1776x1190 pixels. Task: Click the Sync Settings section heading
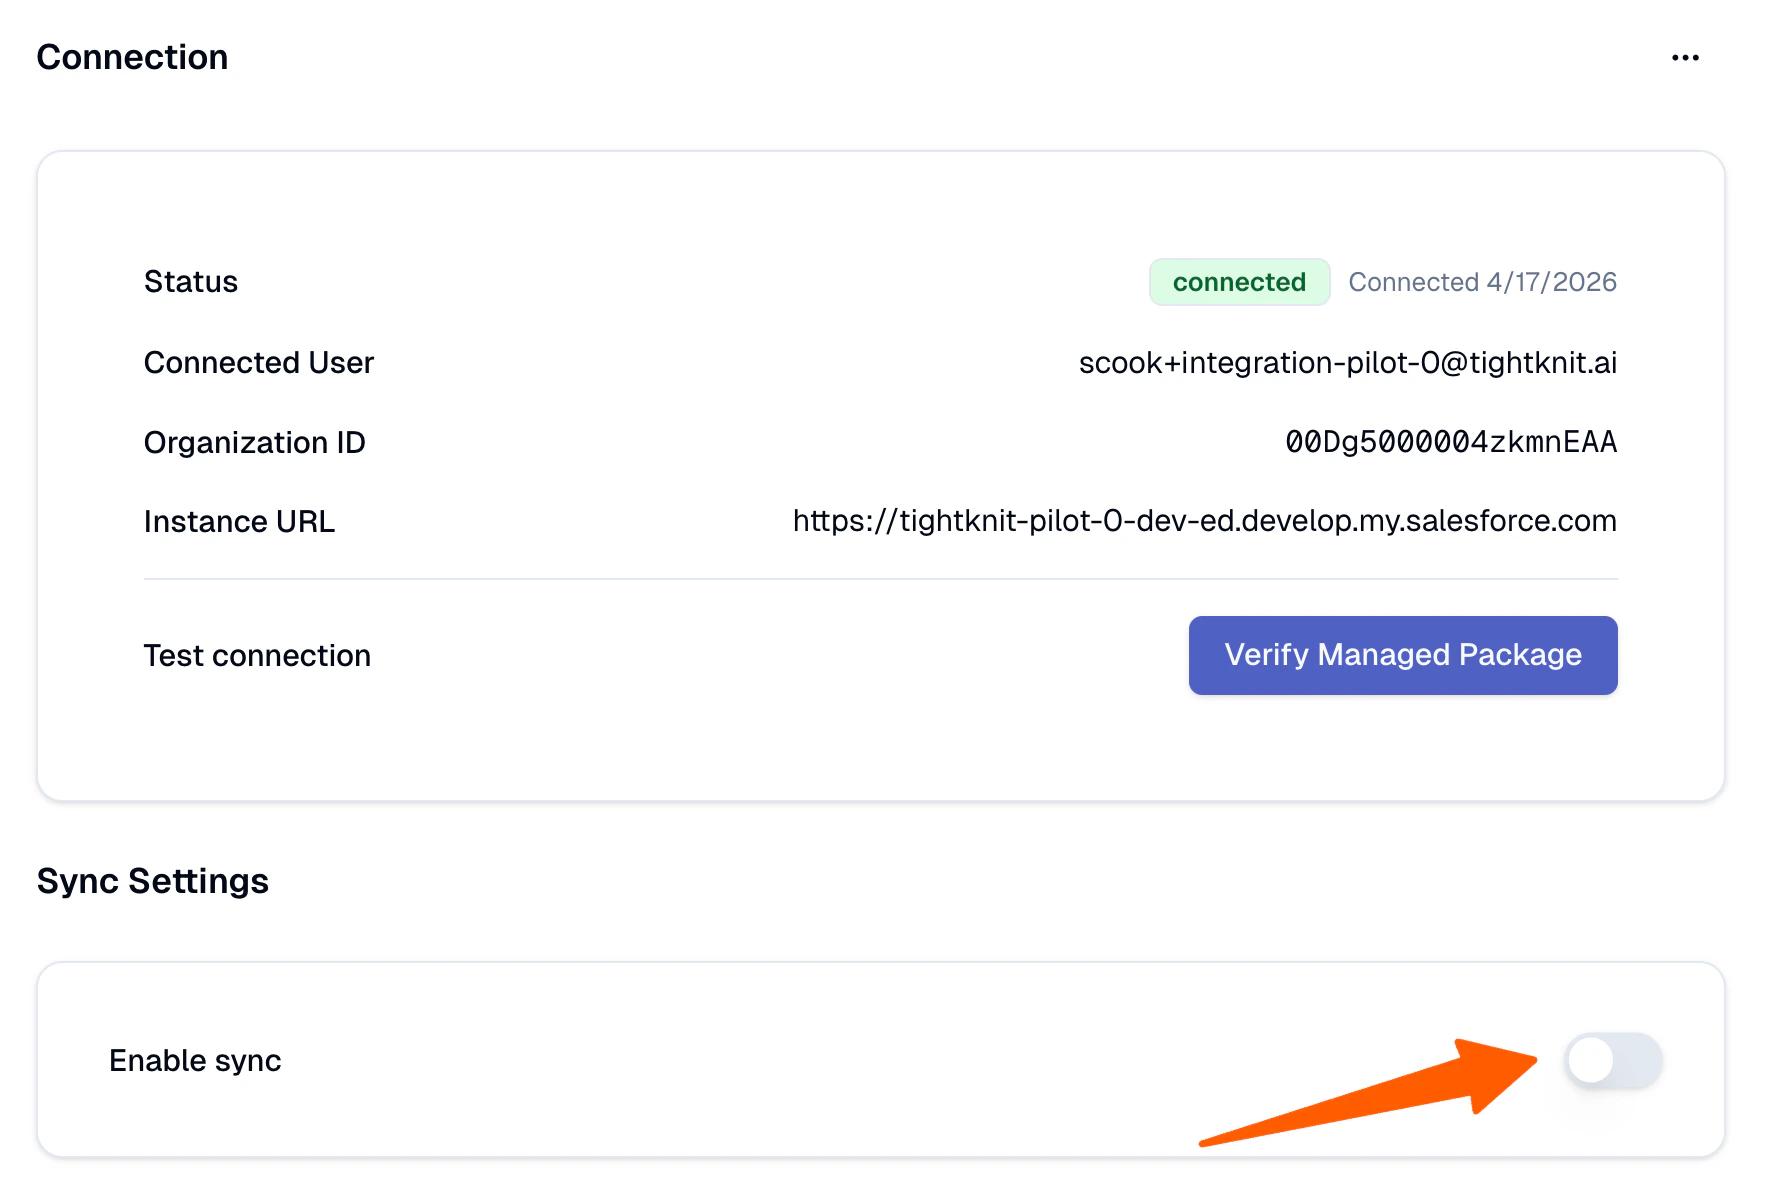point(153,881)
